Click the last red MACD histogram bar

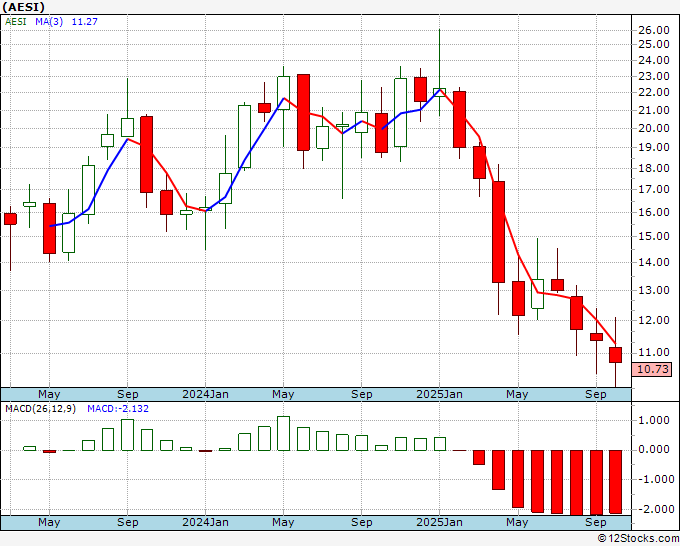[615, 482]
